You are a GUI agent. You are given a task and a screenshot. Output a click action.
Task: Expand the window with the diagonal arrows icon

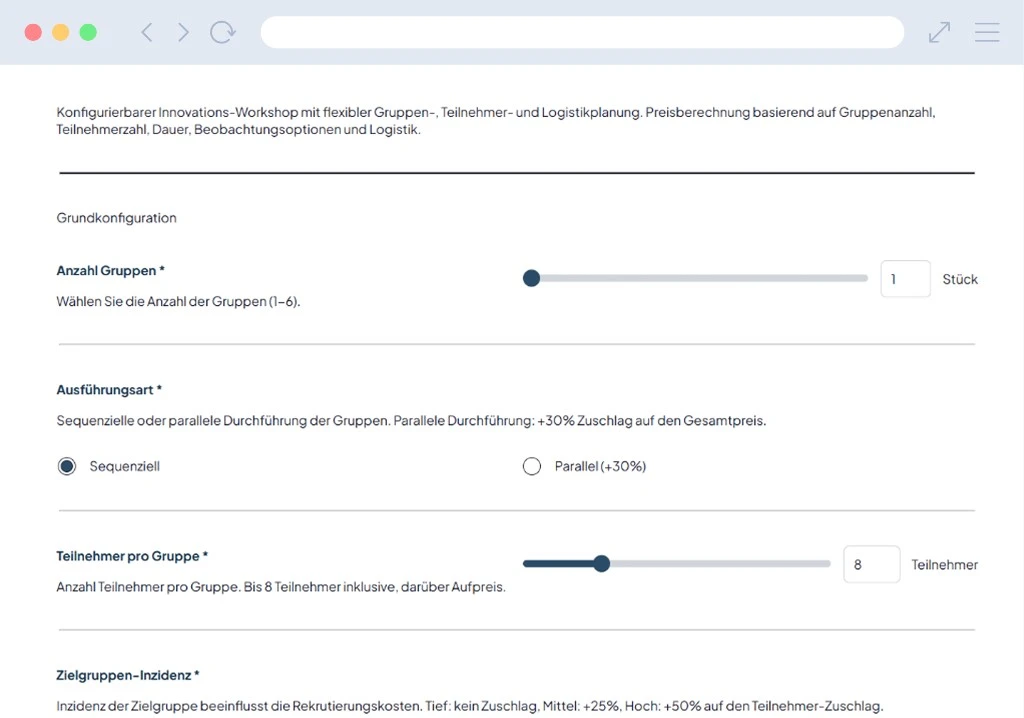[x=939, y=32]
